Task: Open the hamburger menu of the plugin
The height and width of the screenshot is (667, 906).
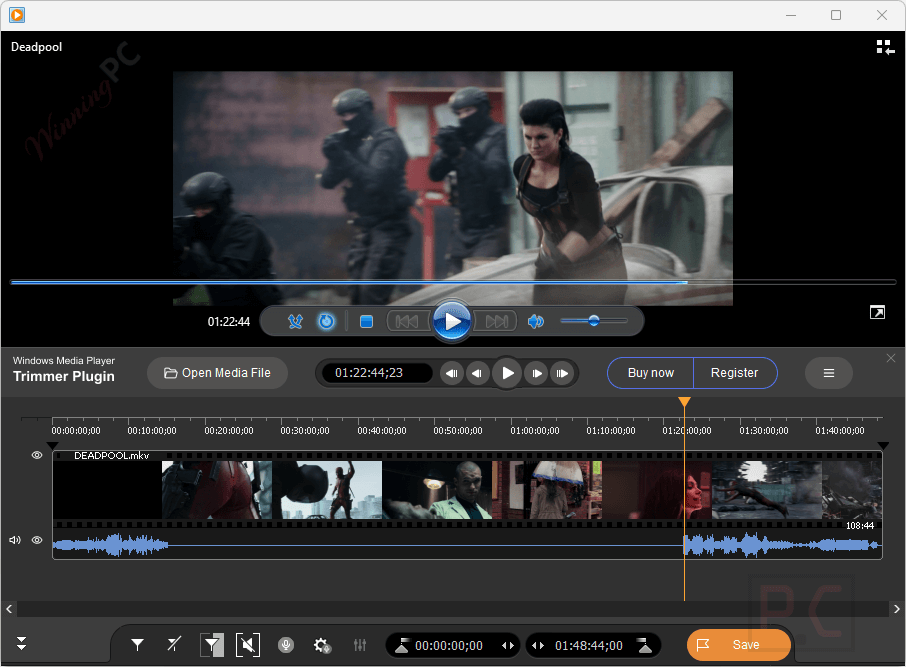Action: (829, 373)
